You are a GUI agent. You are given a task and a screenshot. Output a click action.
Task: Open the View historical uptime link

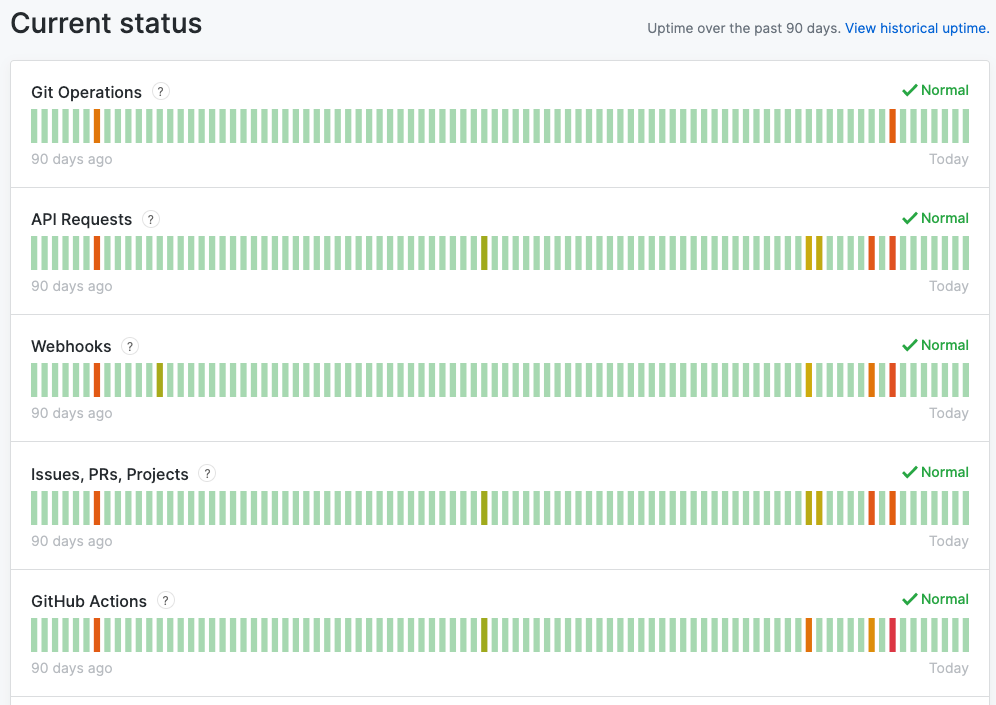click(x=915, y=28)
